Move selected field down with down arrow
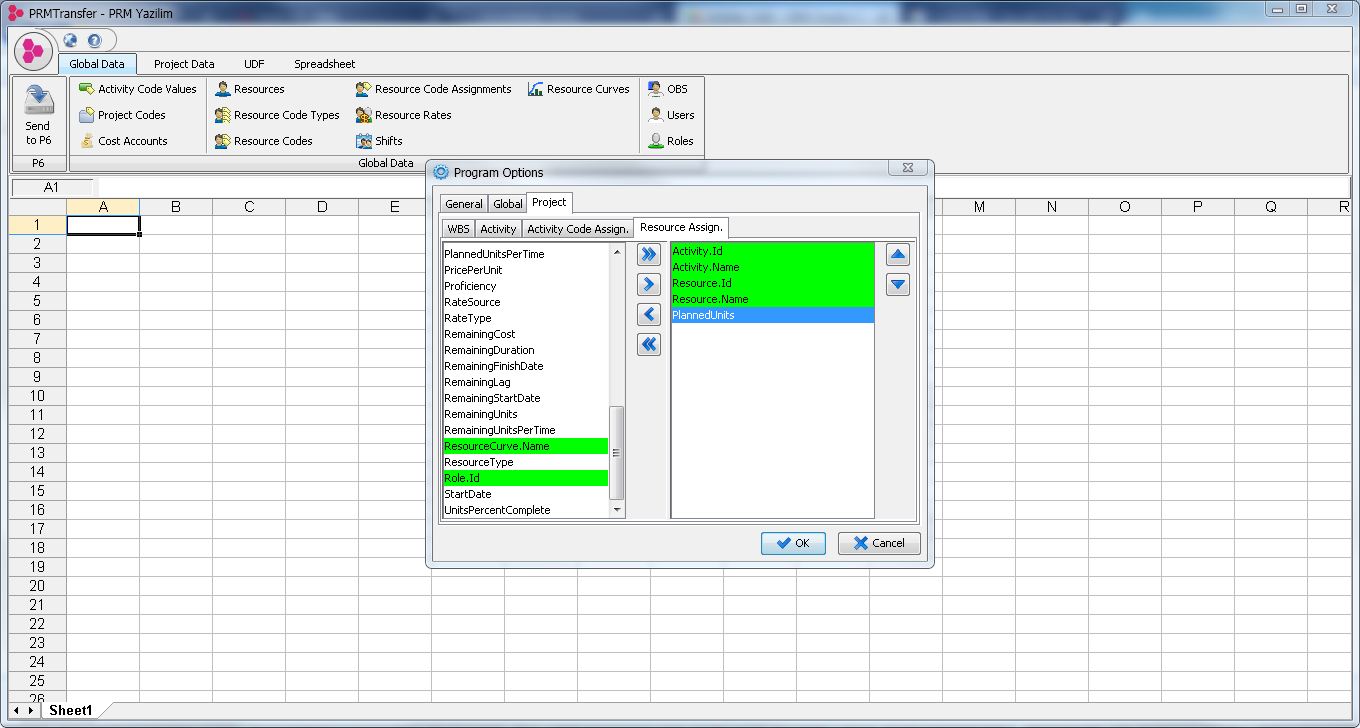 898,284
